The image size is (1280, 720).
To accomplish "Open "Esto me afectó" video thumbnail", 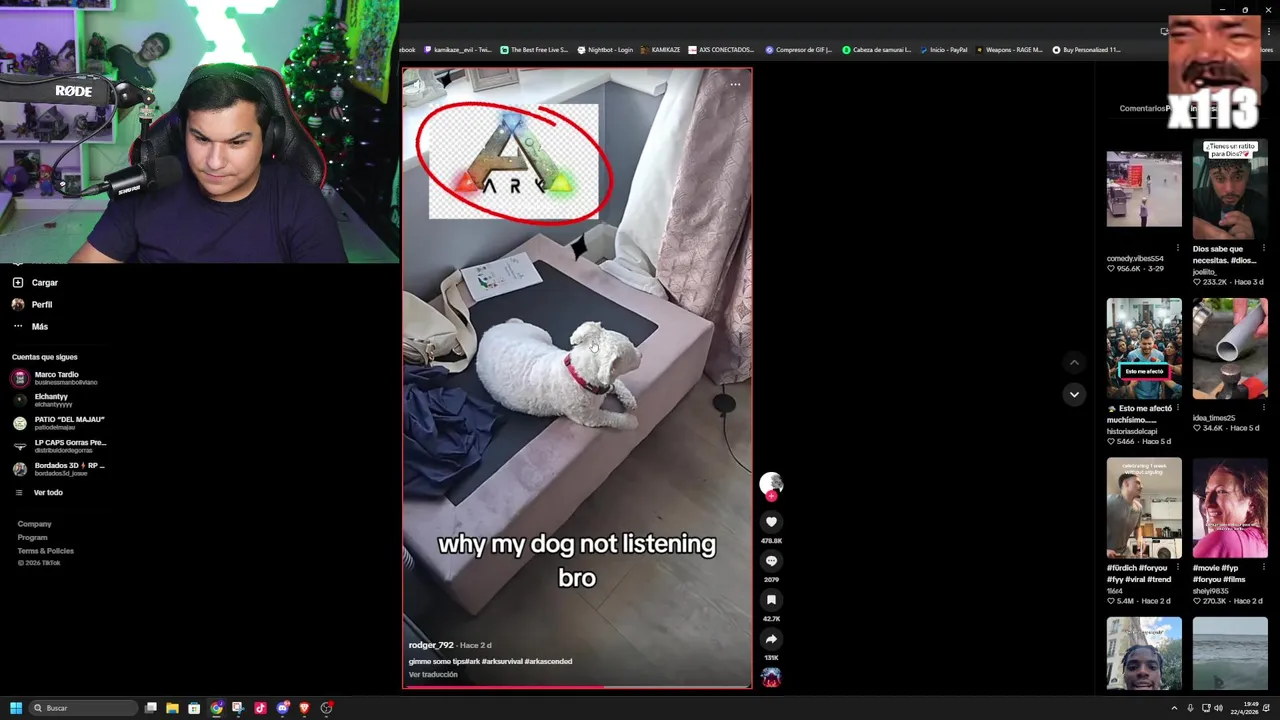I will tap(1144, 348).
